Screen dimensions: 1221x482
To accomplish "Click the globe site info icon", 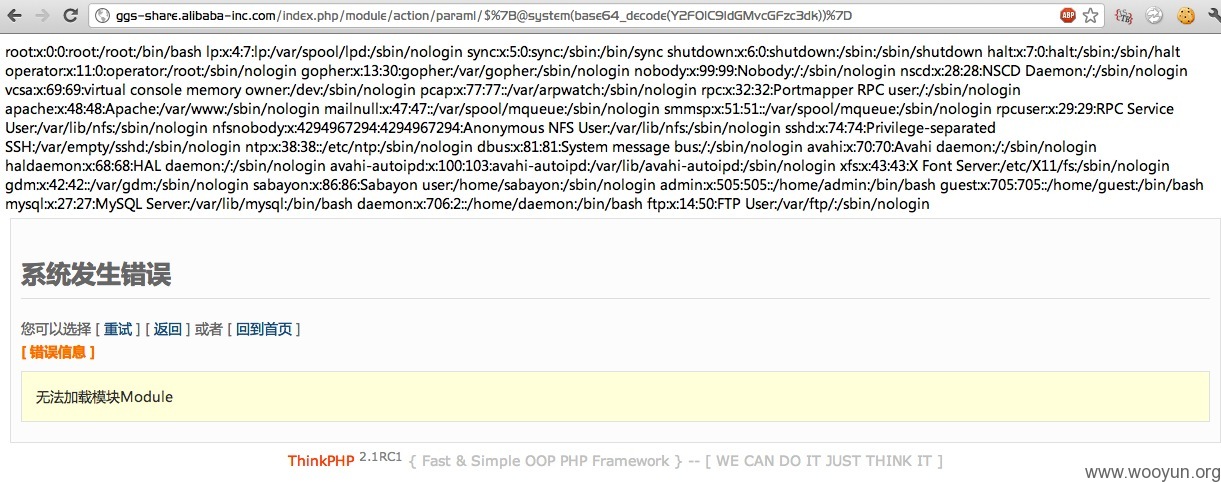I will click(103, 16).
